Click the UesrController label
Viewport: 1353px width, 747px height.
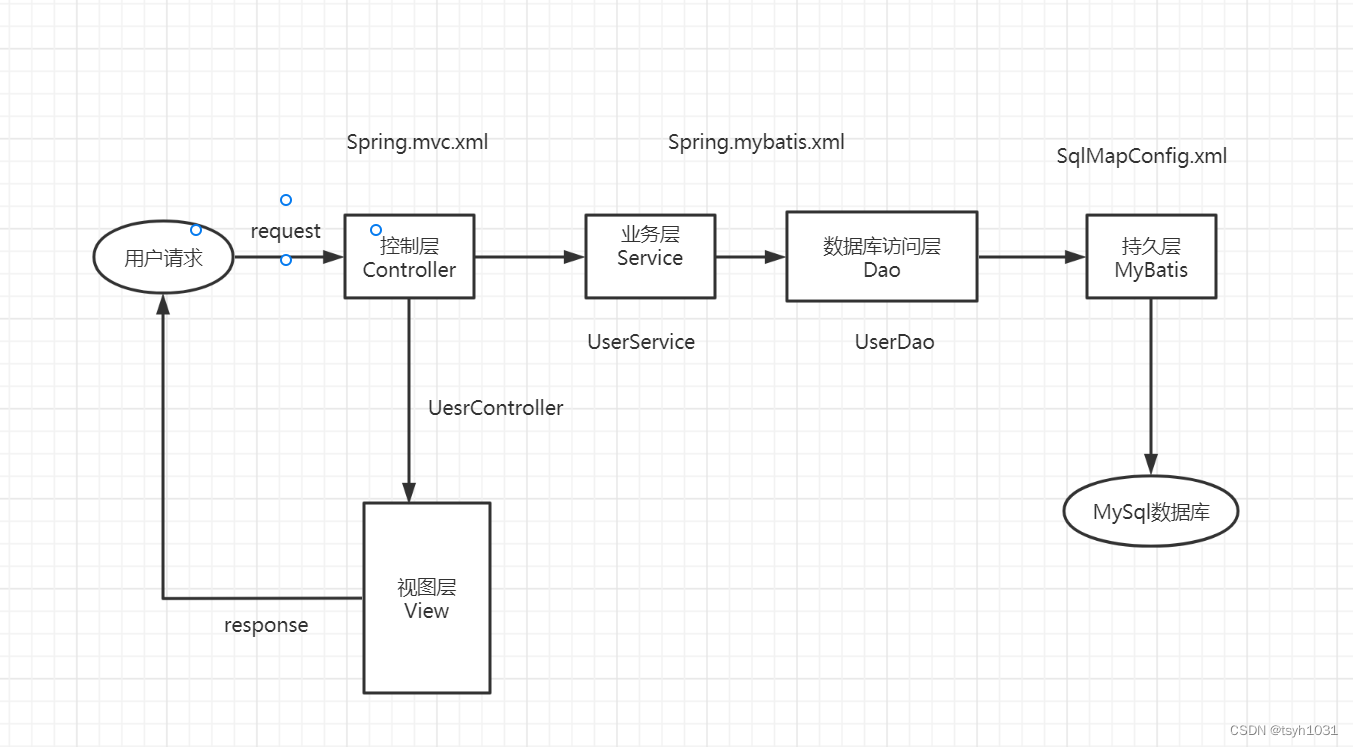[495, 408]
